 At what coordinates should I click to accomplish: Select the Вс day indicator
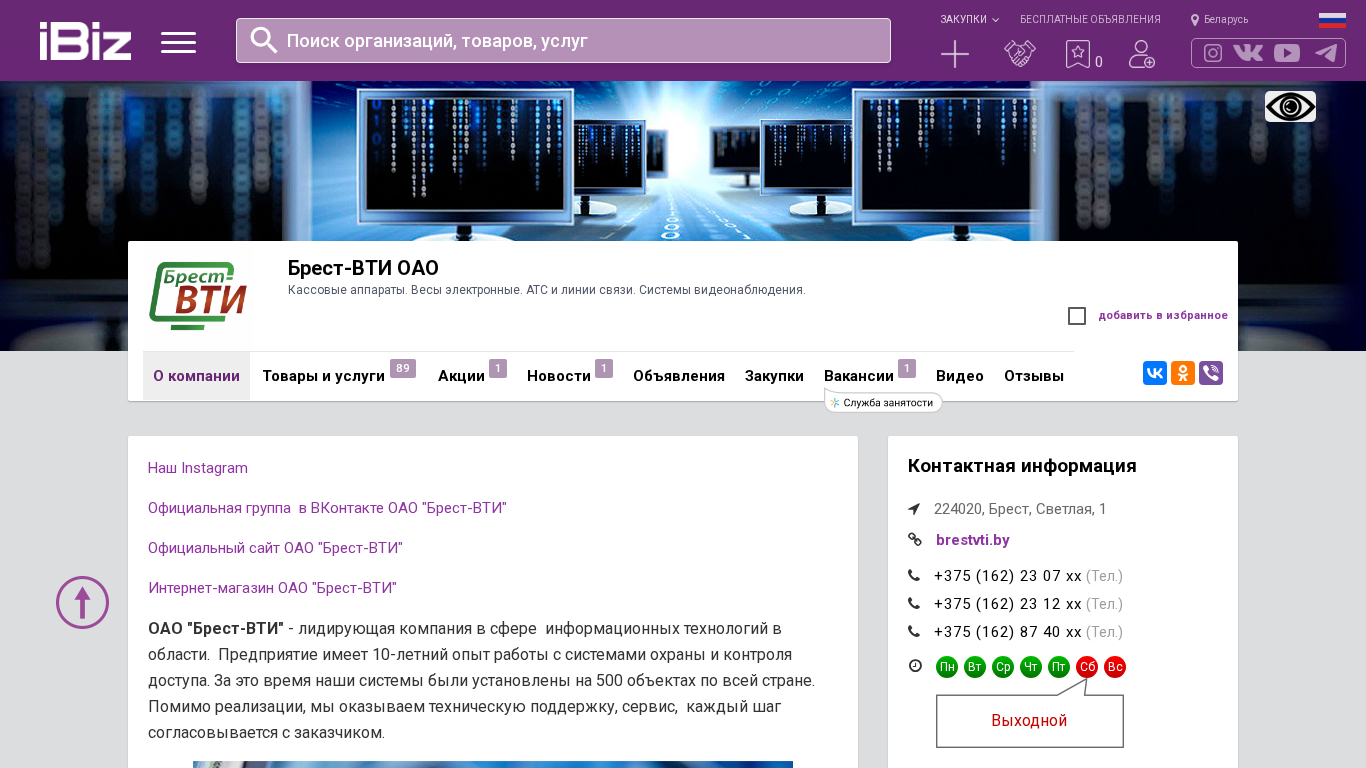coord(1115,667)
